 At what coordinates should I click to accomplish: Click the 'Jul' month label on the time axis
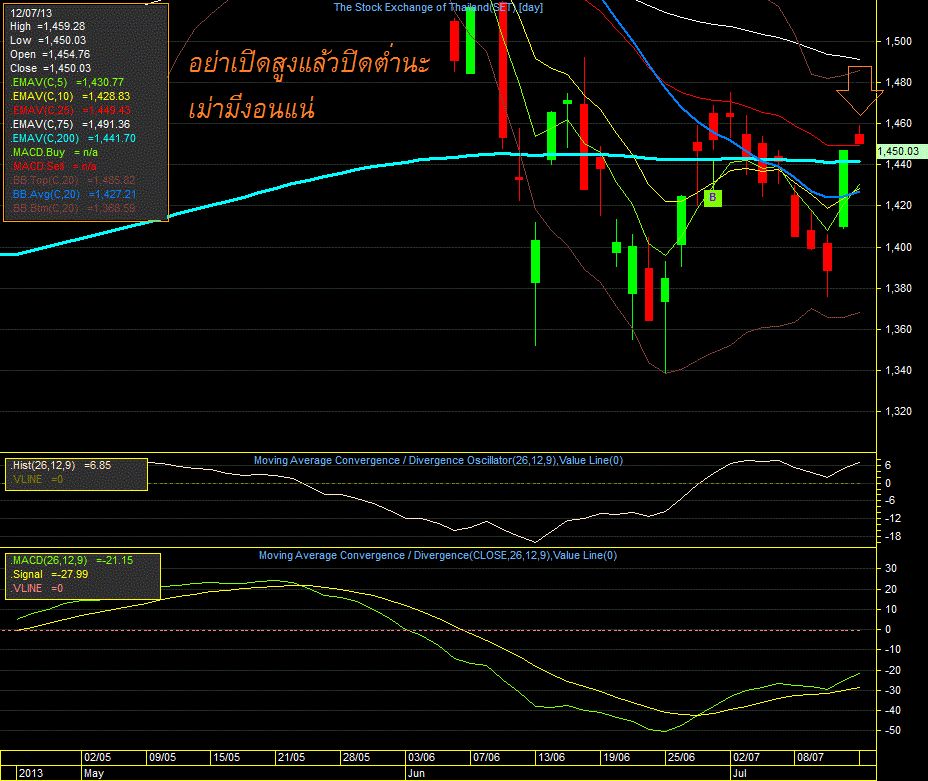[x=739, y=773]
